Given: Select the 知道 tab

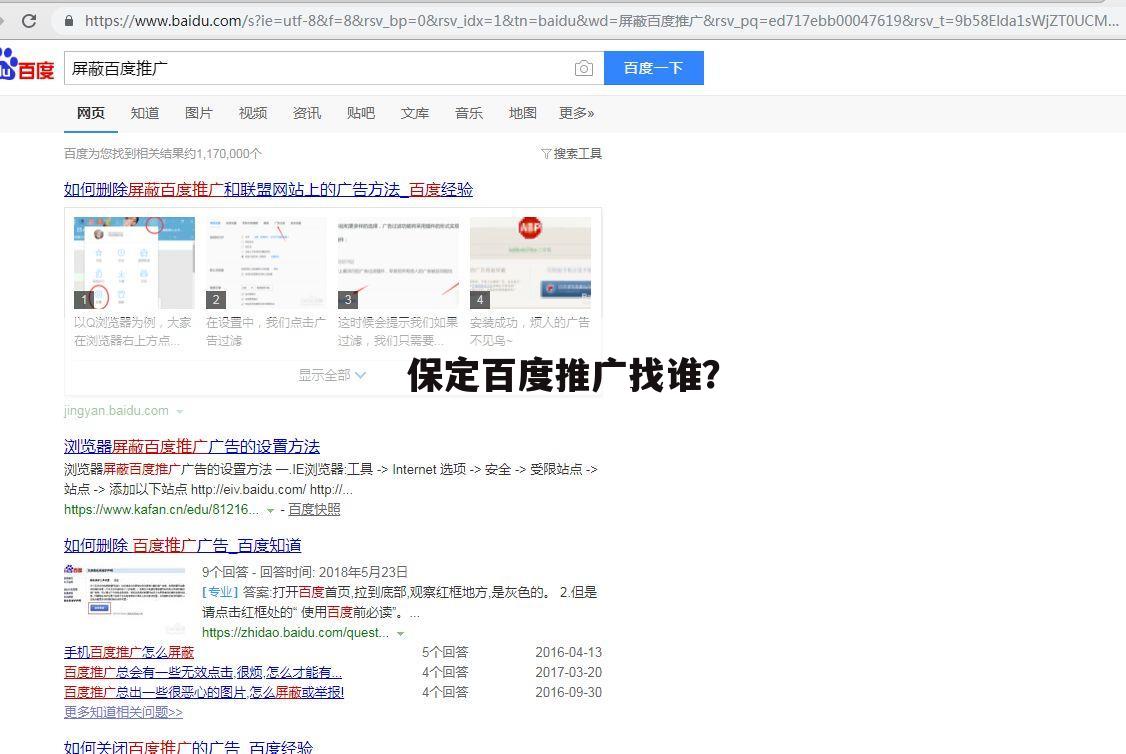Looking at the screenshot, I should tap(144, 113).
